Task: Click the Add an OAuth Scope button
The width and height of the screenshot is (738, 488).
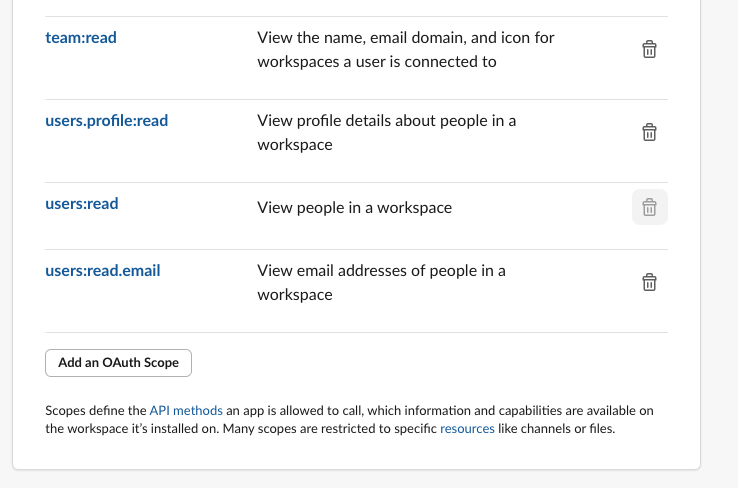Action: click(118, 363)
